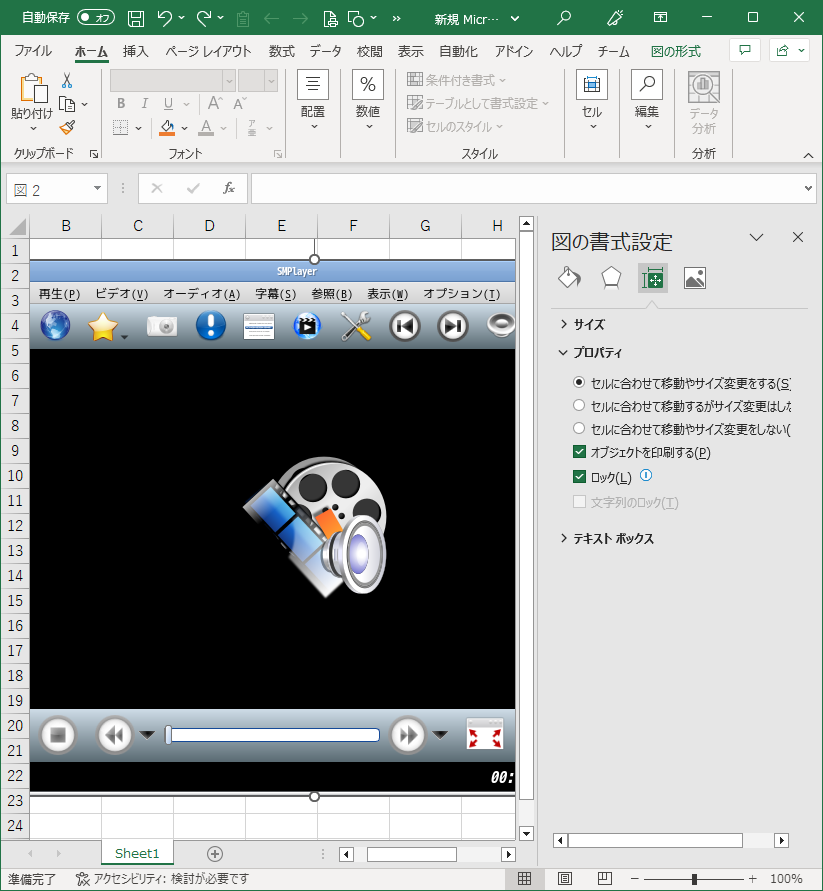Open the ファイル tab

(x=33, y=51)
